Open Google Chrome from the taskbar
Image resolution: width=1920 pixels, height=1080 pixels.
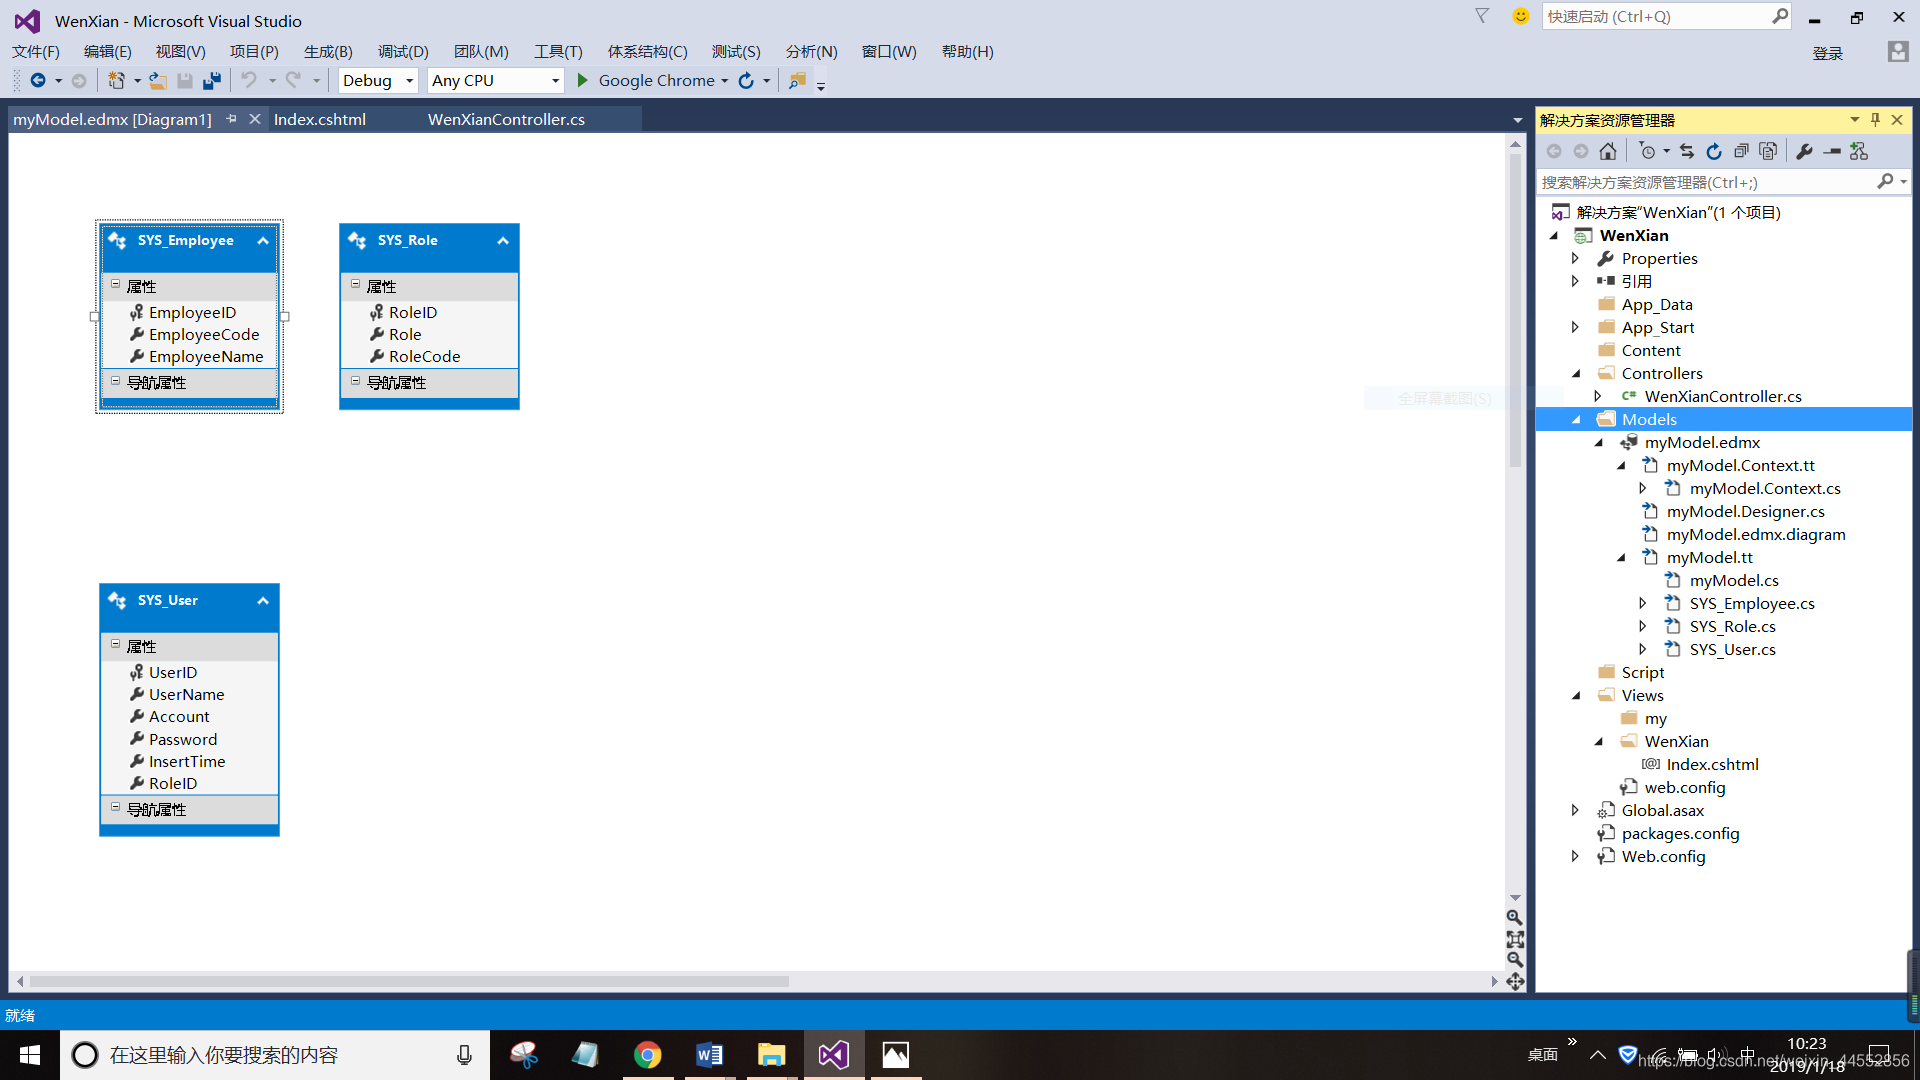click(648, 1055)
